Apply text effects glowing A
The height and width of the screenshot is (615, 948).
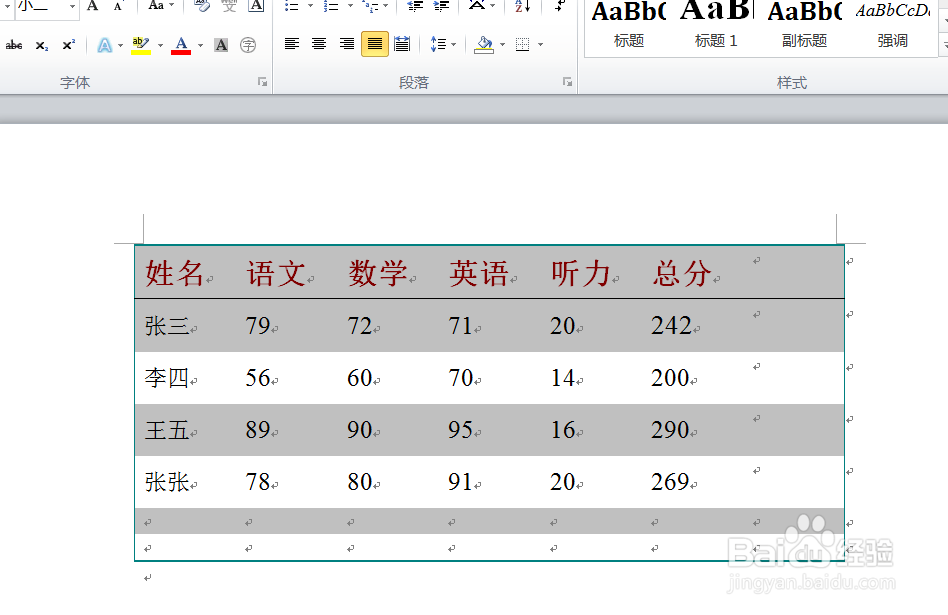105,45
